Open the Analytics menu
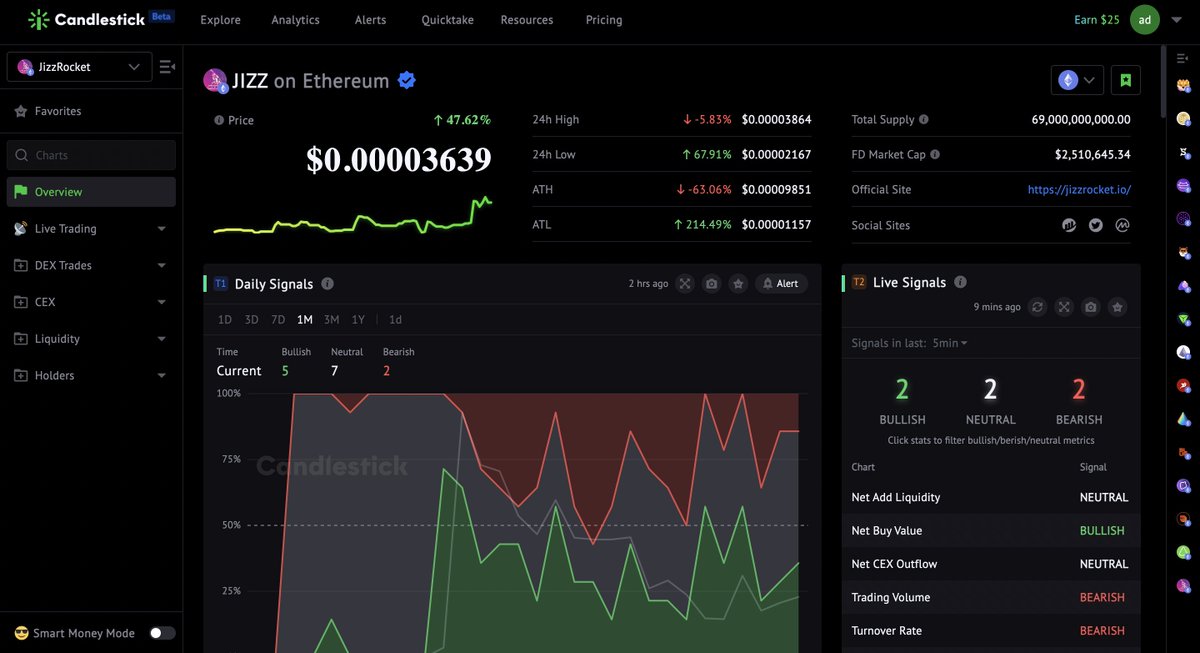This screenshot has width=1200, height=653. [295, 20]
